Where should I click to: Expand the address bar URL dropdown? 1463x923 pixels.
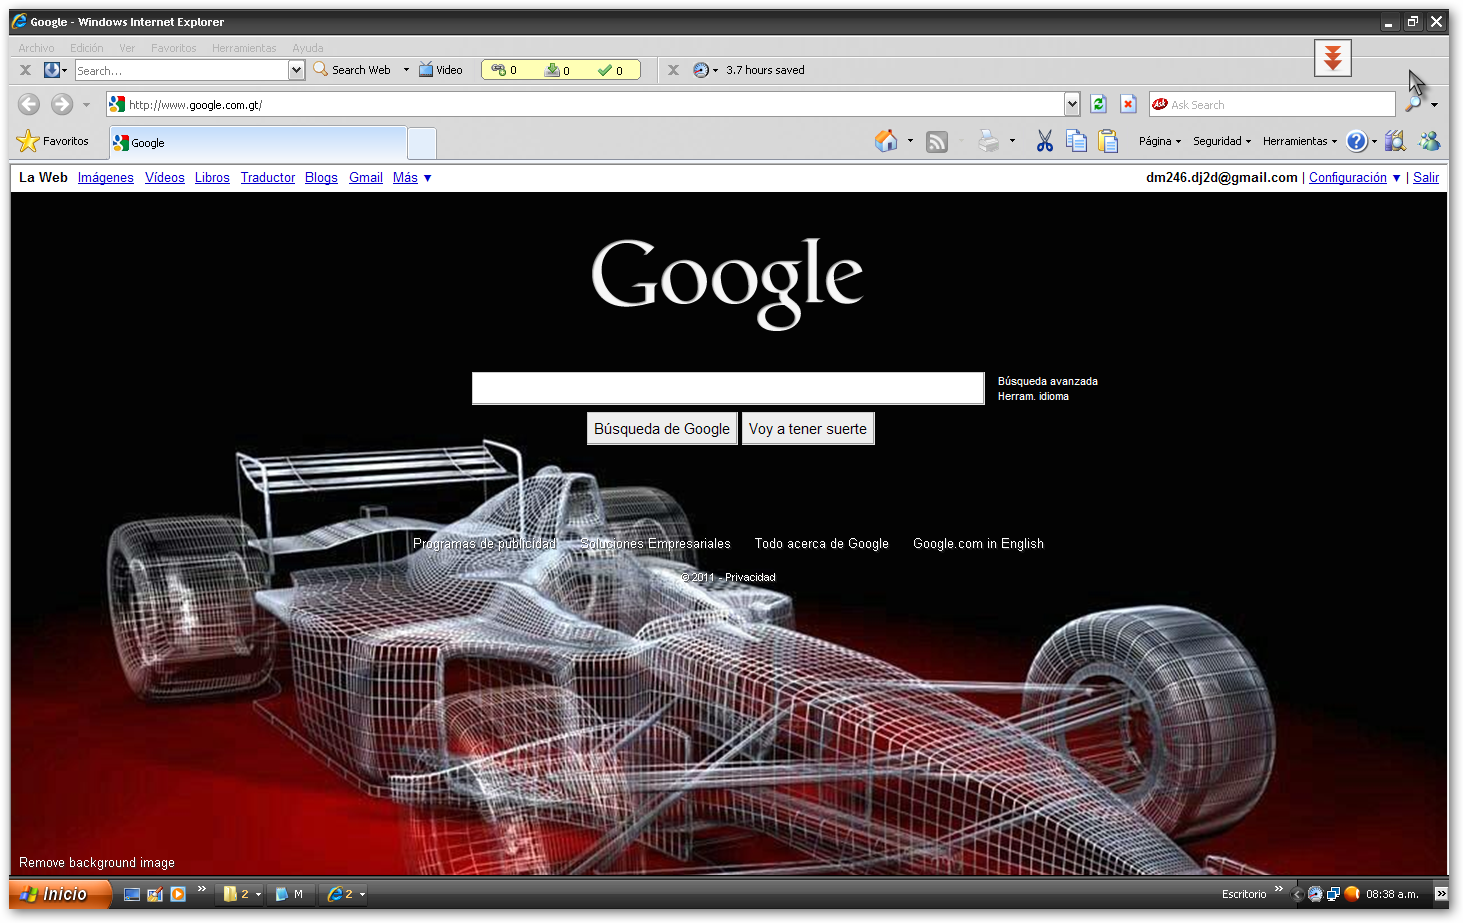click(1072, 104)
